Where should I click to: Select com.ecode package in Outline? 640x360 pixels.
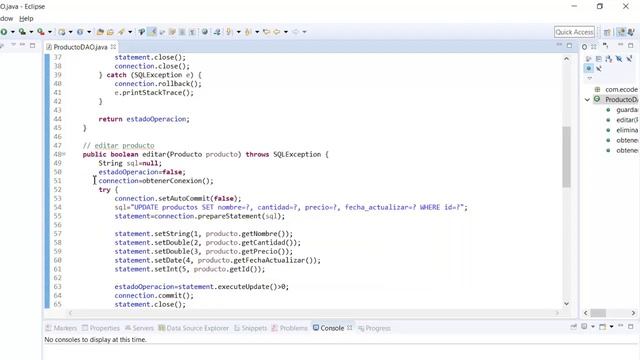[x=621, y=89]
